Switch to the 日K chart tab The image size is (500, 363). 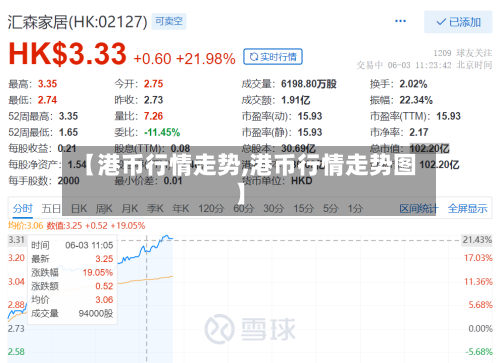click(x=79, y=209)
